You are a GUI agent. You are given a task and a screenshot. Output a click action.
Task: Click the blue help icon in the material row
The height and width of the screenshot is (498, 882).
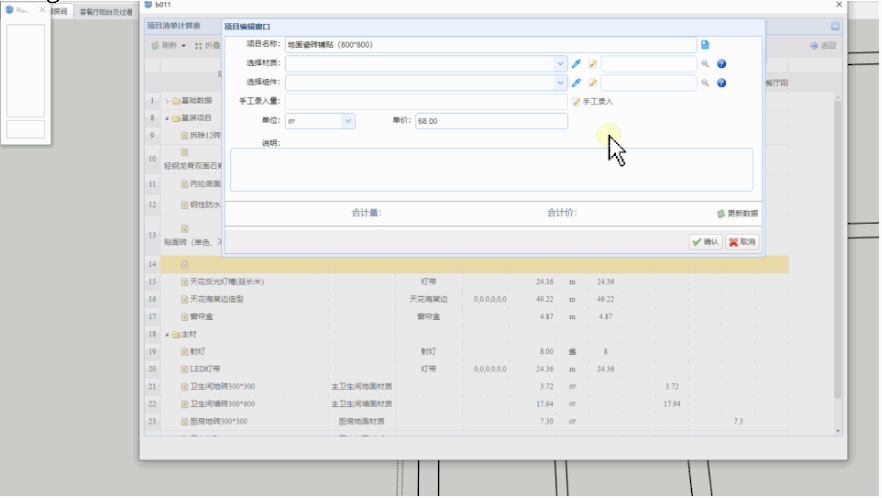721,64
